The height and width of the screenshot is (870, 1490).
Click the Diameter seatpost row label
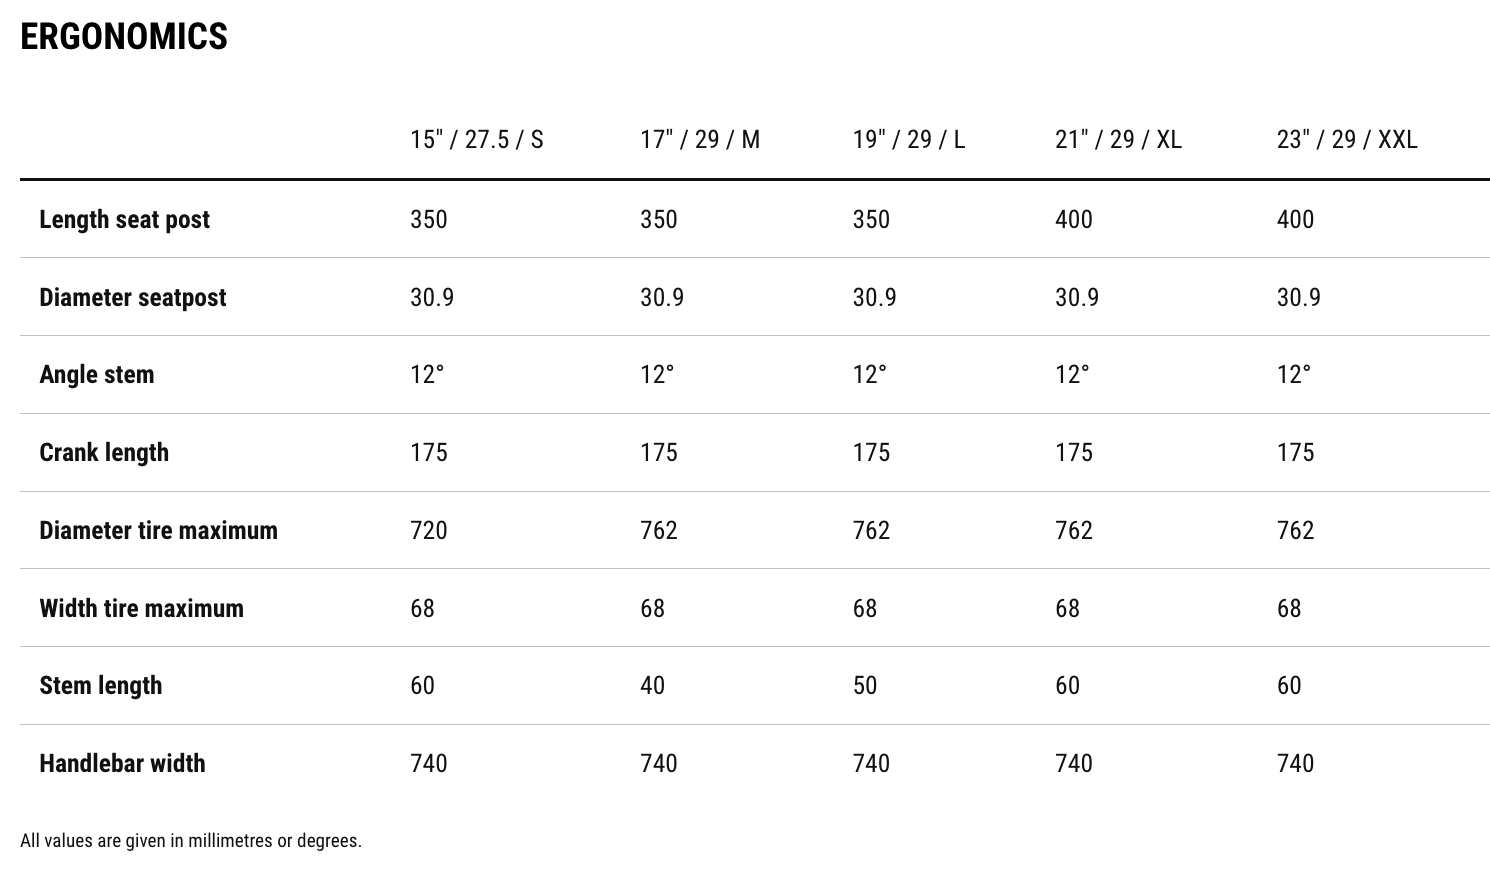pyautogui.click(x=132, y=298)
